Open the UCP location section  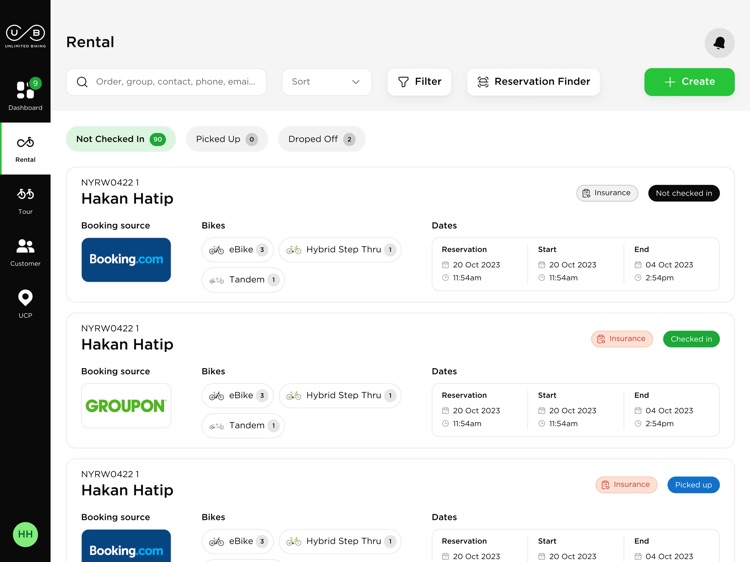25,304
